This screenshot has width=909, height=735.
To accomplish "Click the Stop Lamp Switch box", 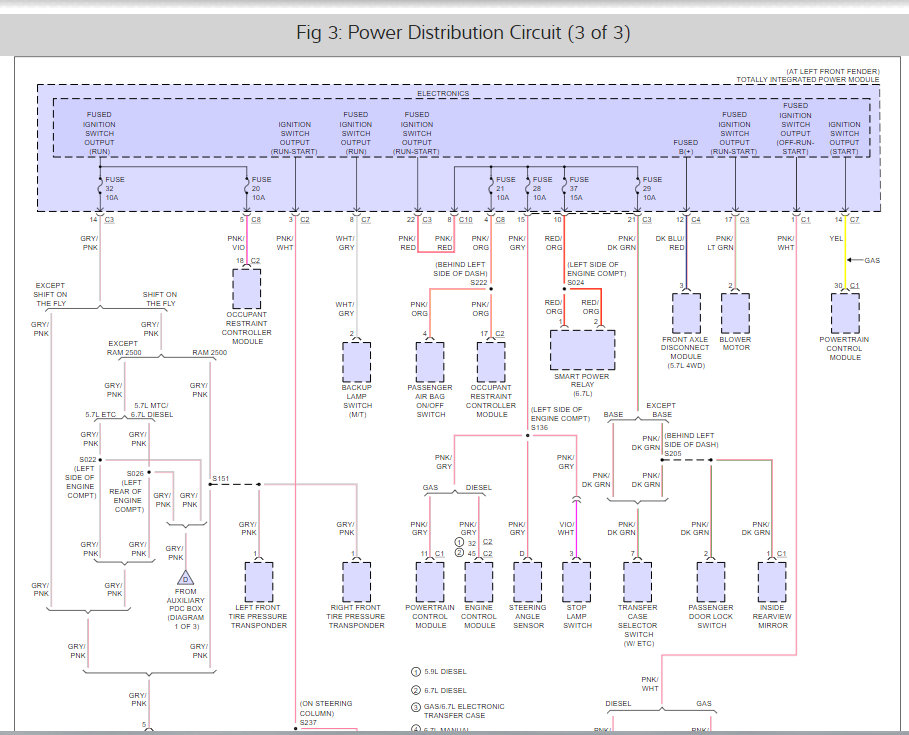I will coord(576,582).
